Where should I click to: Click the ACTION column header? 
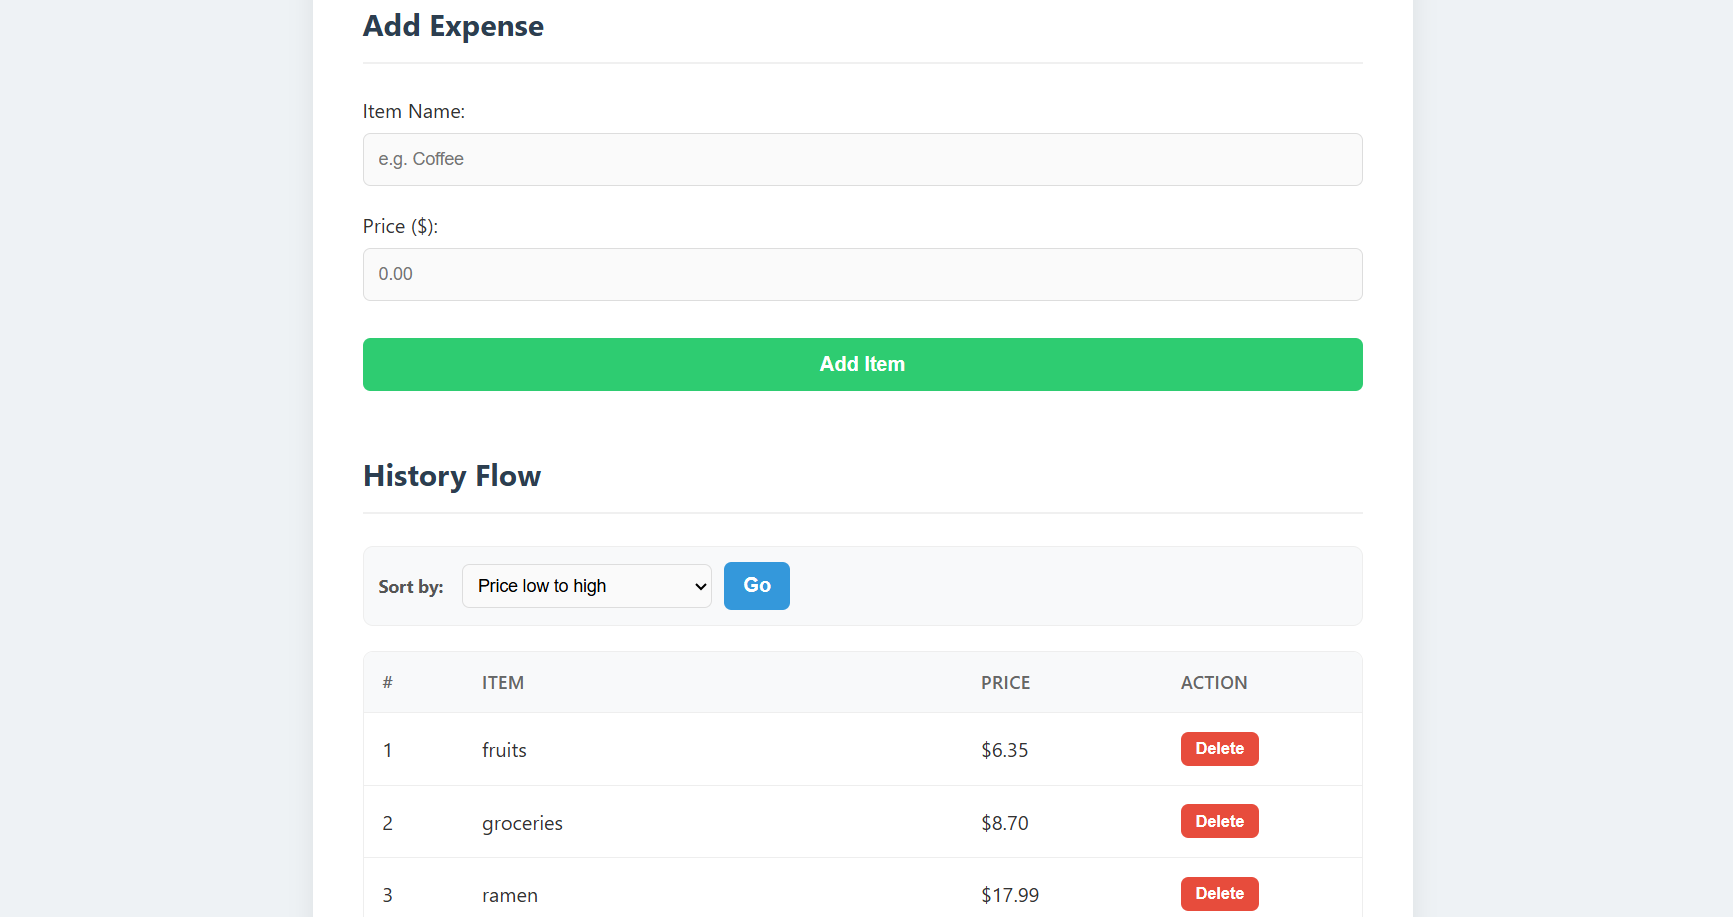point(1214,682)
